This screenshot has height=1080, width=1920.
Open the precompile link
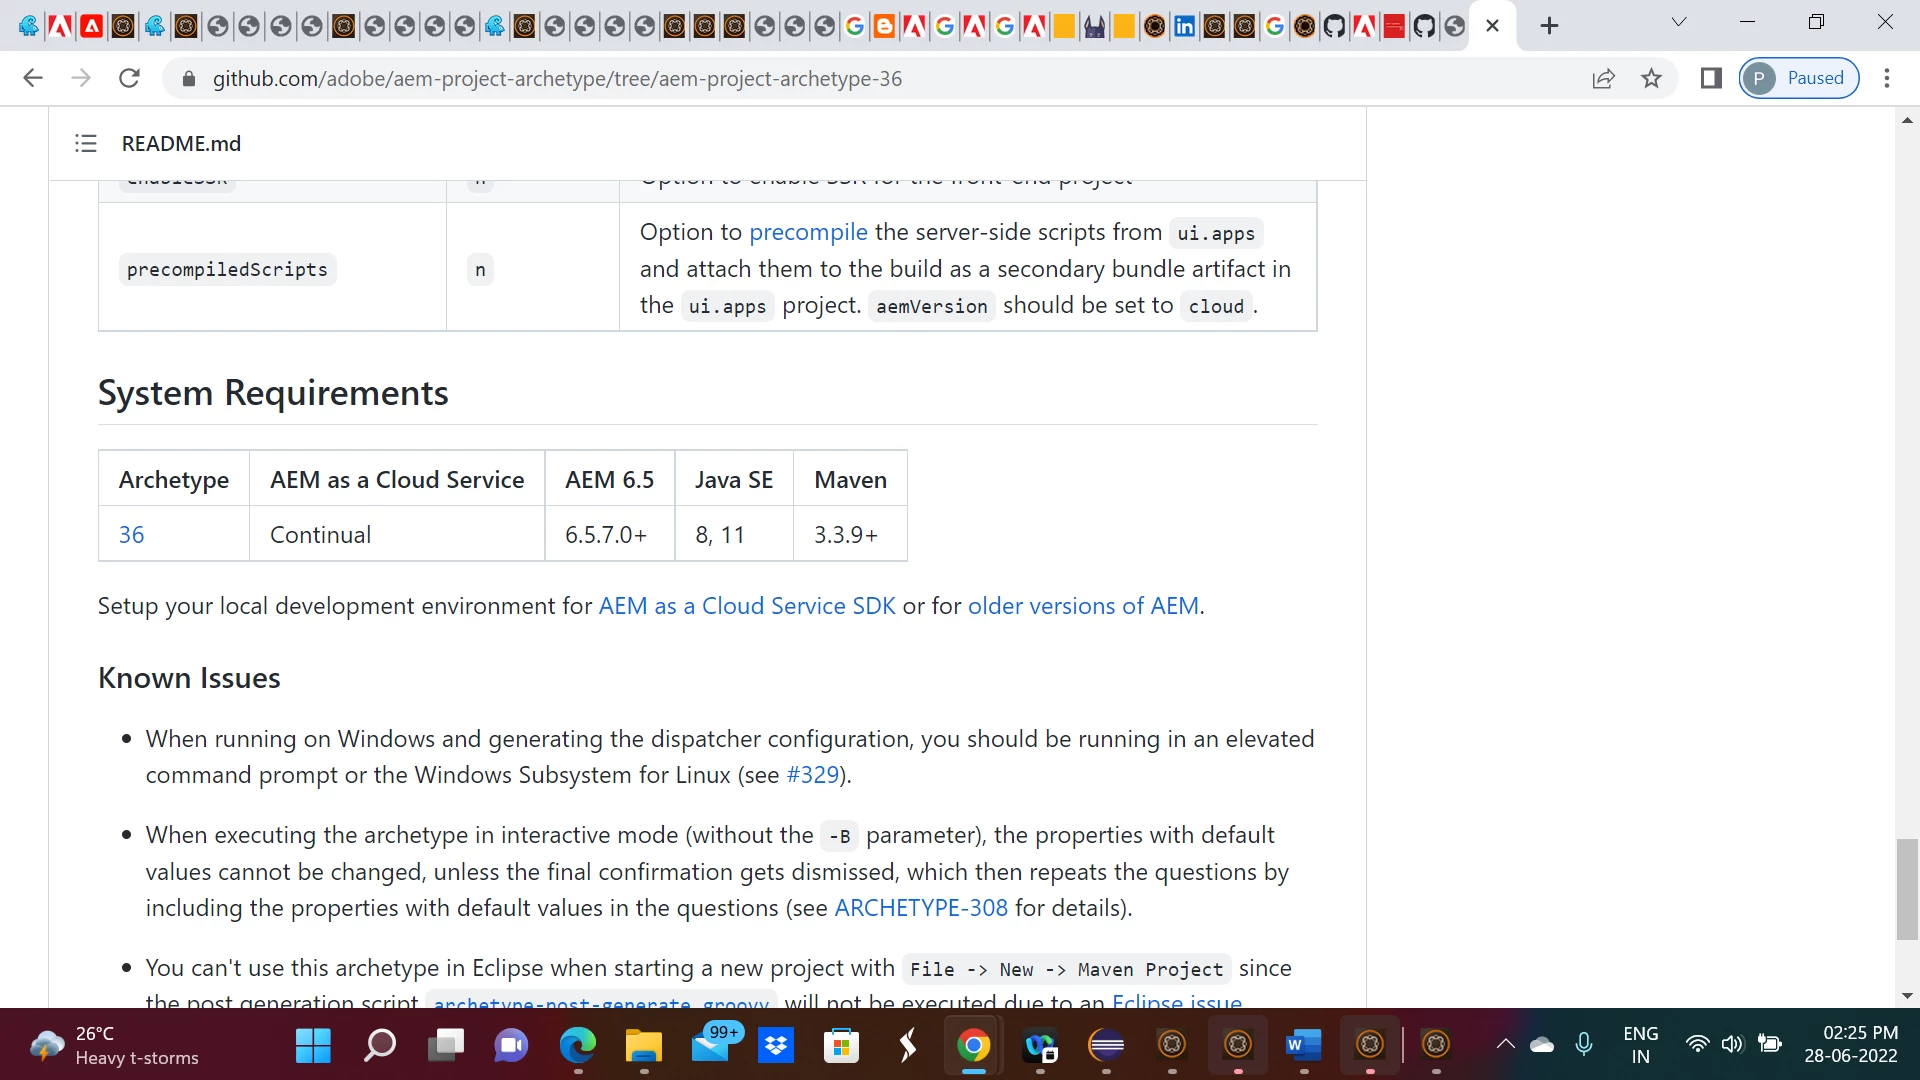tap(808, 232)
